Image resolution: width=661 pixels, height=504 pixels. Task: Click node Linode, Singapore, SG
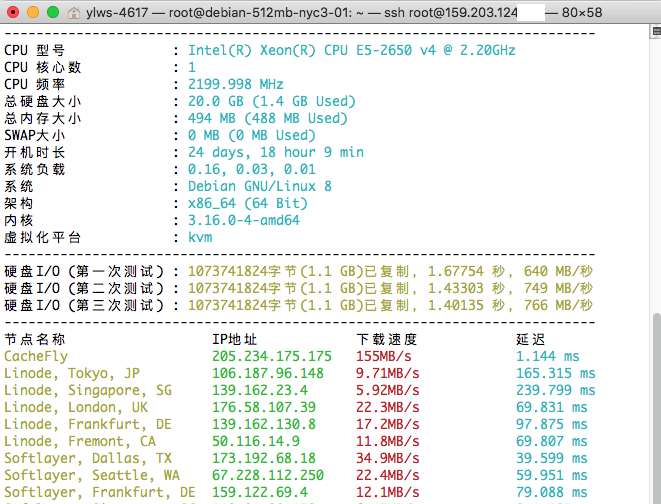point(88,390)
